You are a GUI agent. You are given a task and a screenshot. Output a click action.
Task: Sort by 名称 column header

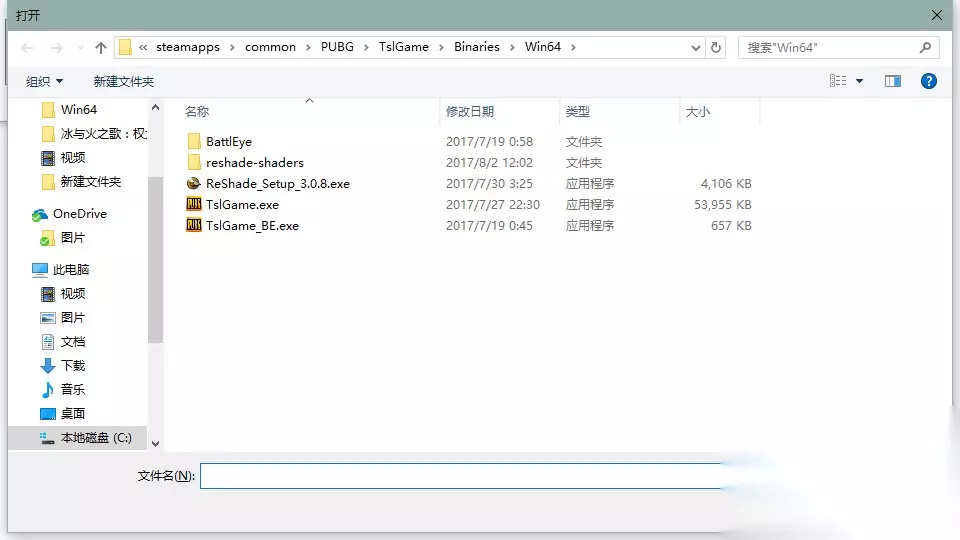[197, 111]
